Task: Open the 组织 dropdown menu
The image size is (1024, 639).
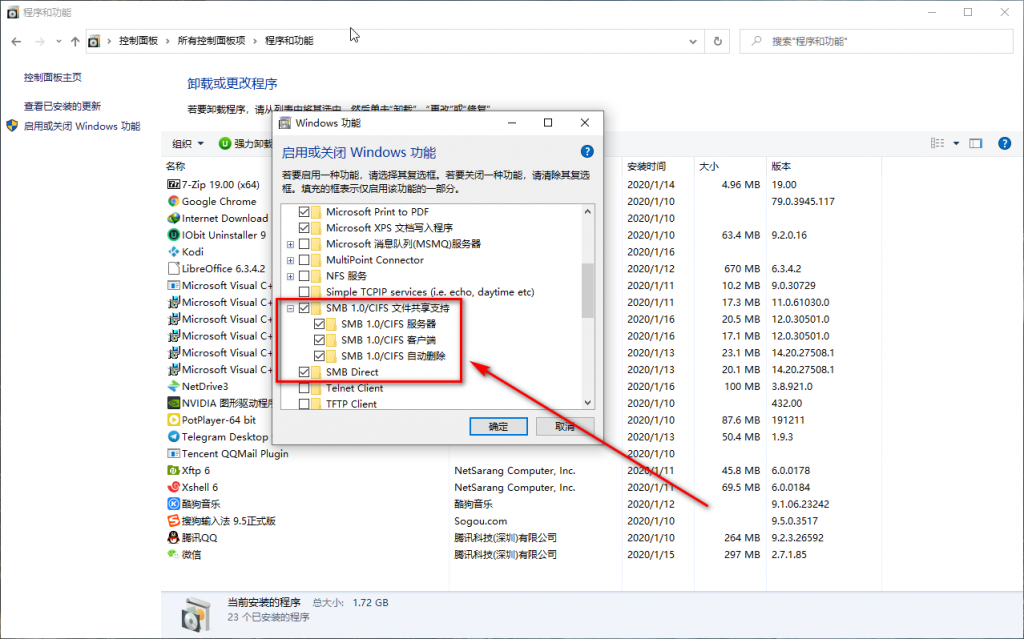Action: click(188, 143)
